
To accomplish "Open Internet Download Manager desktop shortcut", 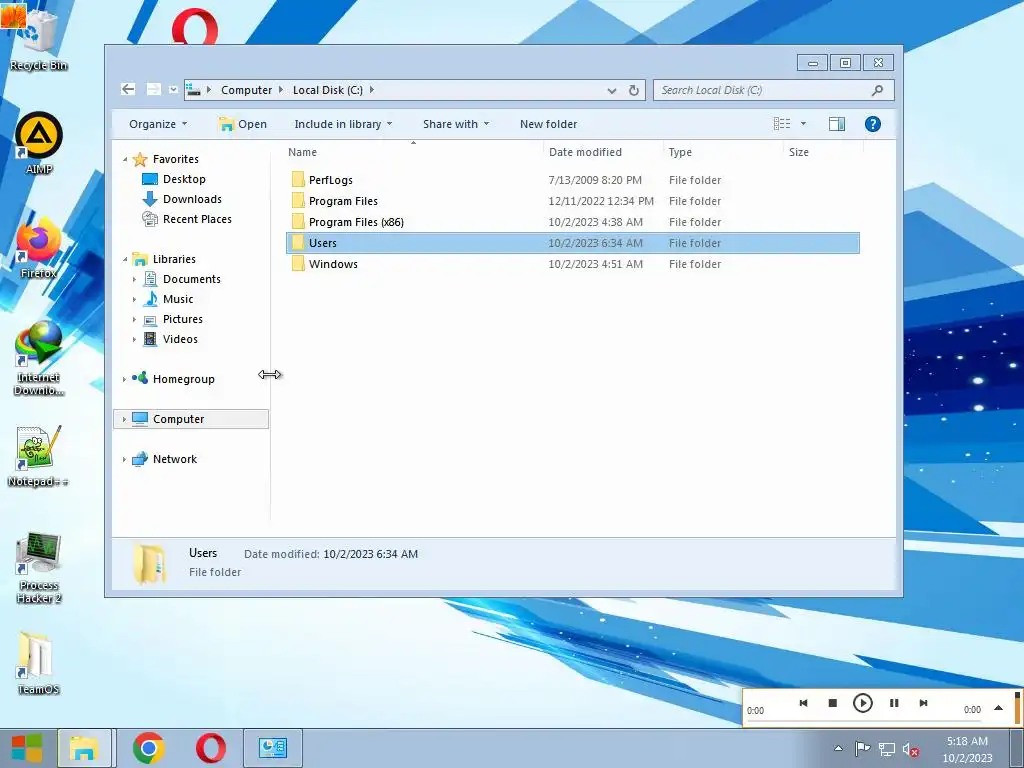I will point(39,358).
